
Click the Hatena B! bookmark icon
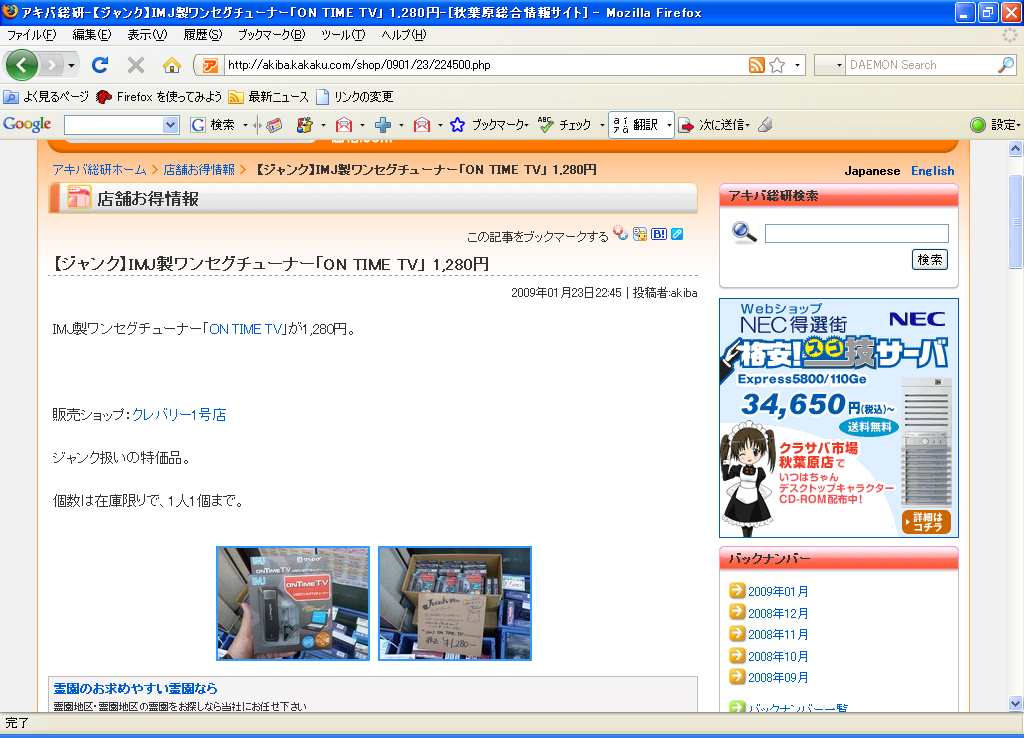tap(659, 234)
